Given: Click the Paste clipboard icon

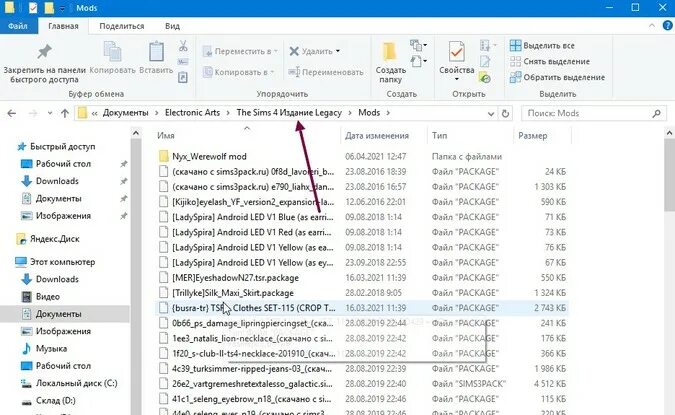Looking at the screenshot, I should coord(156,52).
